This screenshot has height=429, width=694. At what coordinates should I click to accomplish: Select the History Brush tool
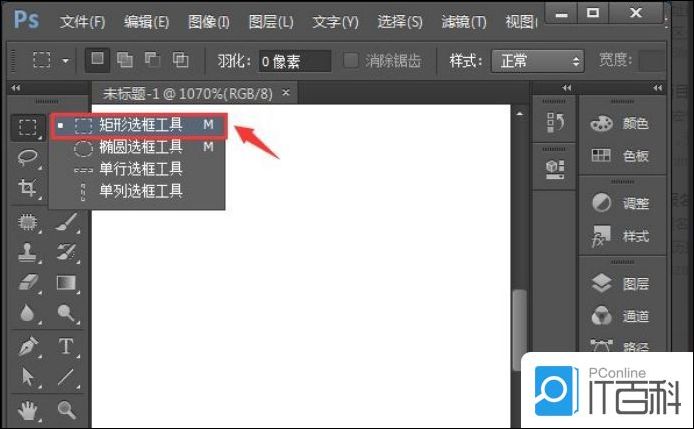pyautogui.click(x=66, y=252)
